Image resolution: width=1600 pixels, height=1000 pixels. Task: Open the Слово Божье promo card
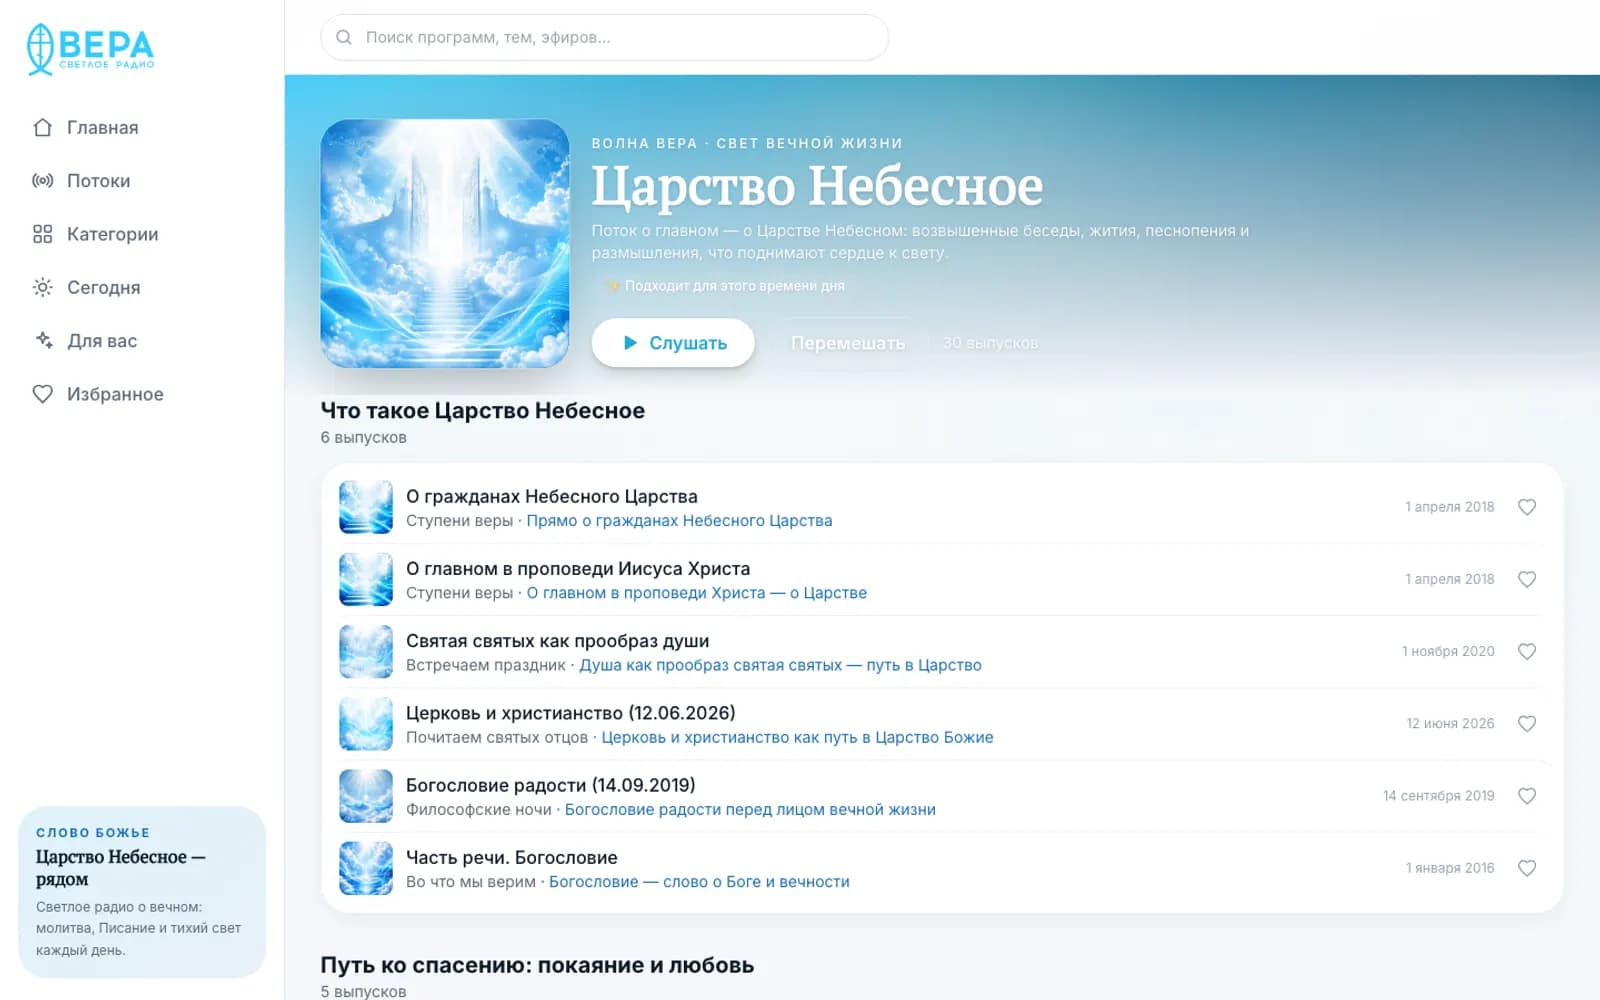point(142,892)
